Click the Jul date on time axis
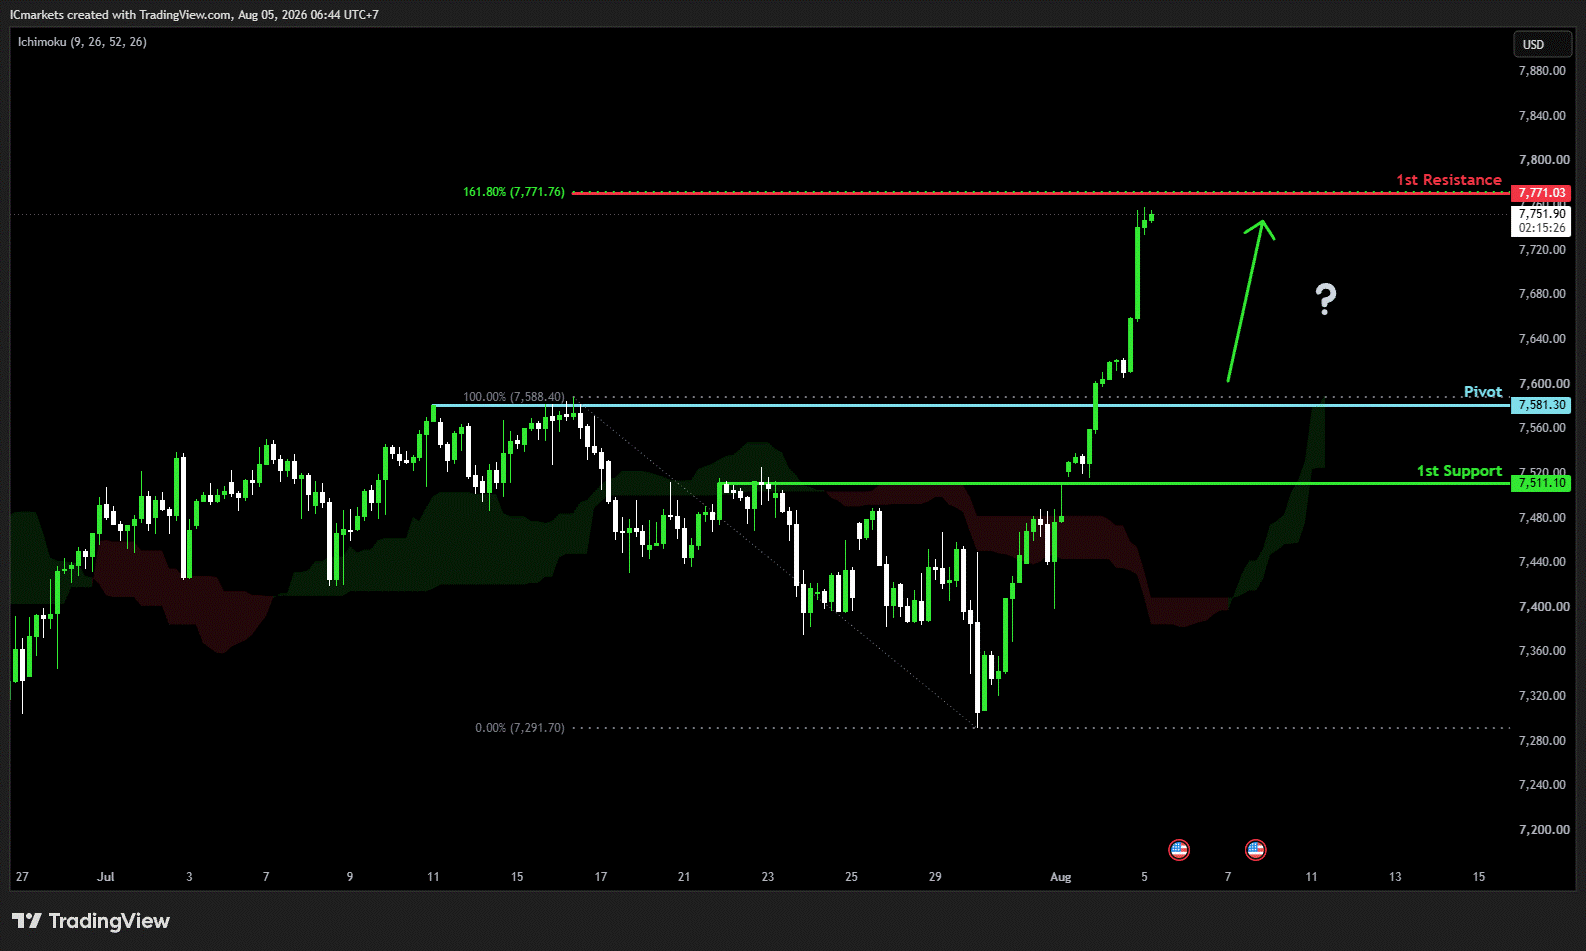Screen dimensions: 1586x951 click(x=105, y=877)
